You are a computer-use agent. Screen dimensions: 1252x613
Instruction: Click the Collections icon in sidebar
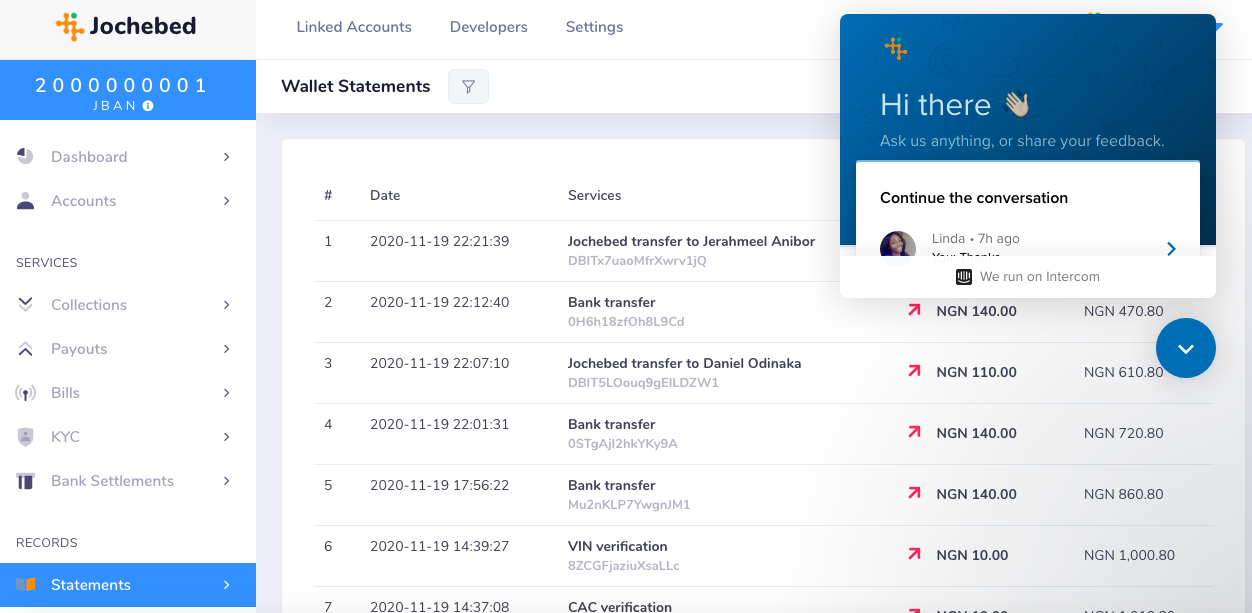point(26,304)
